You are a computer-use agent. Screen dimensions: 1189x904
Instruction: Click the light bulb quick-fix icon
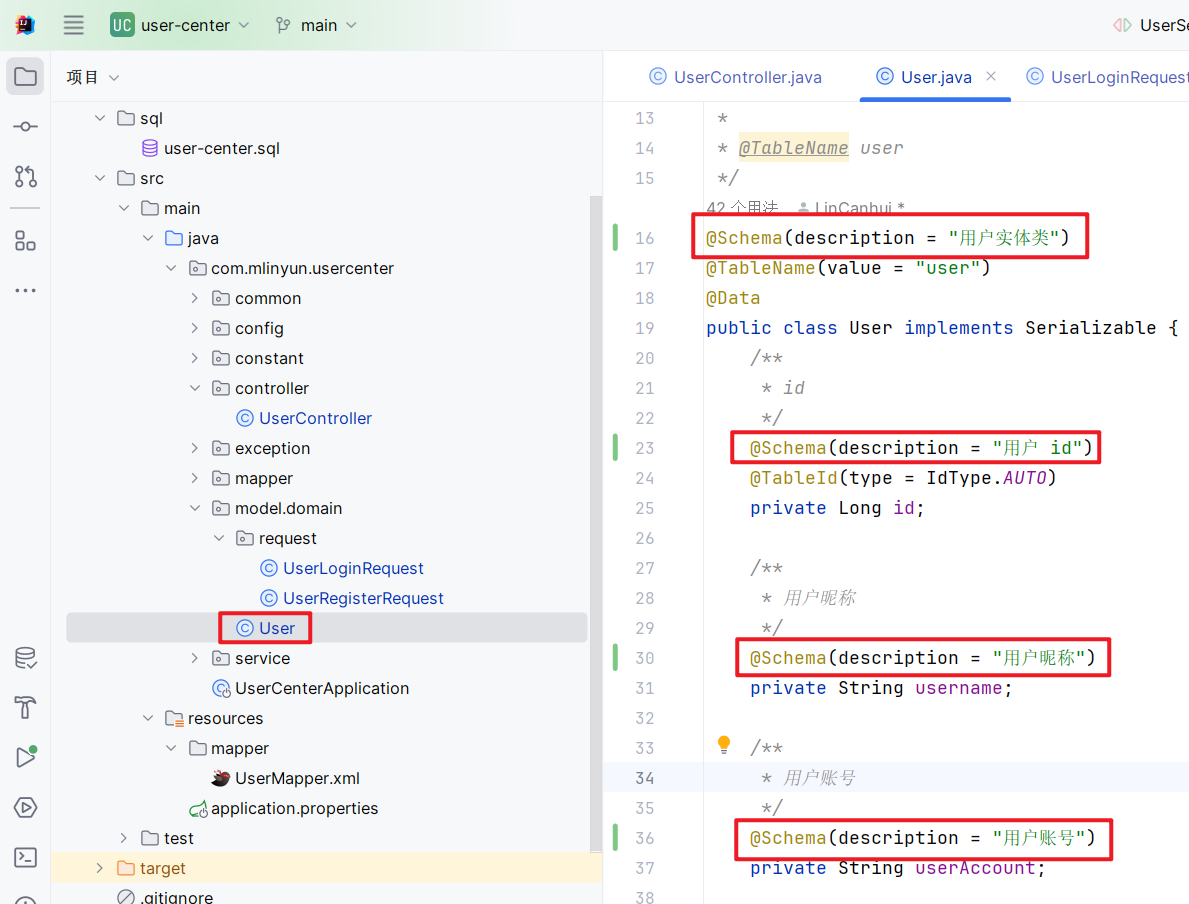point(724,745)
